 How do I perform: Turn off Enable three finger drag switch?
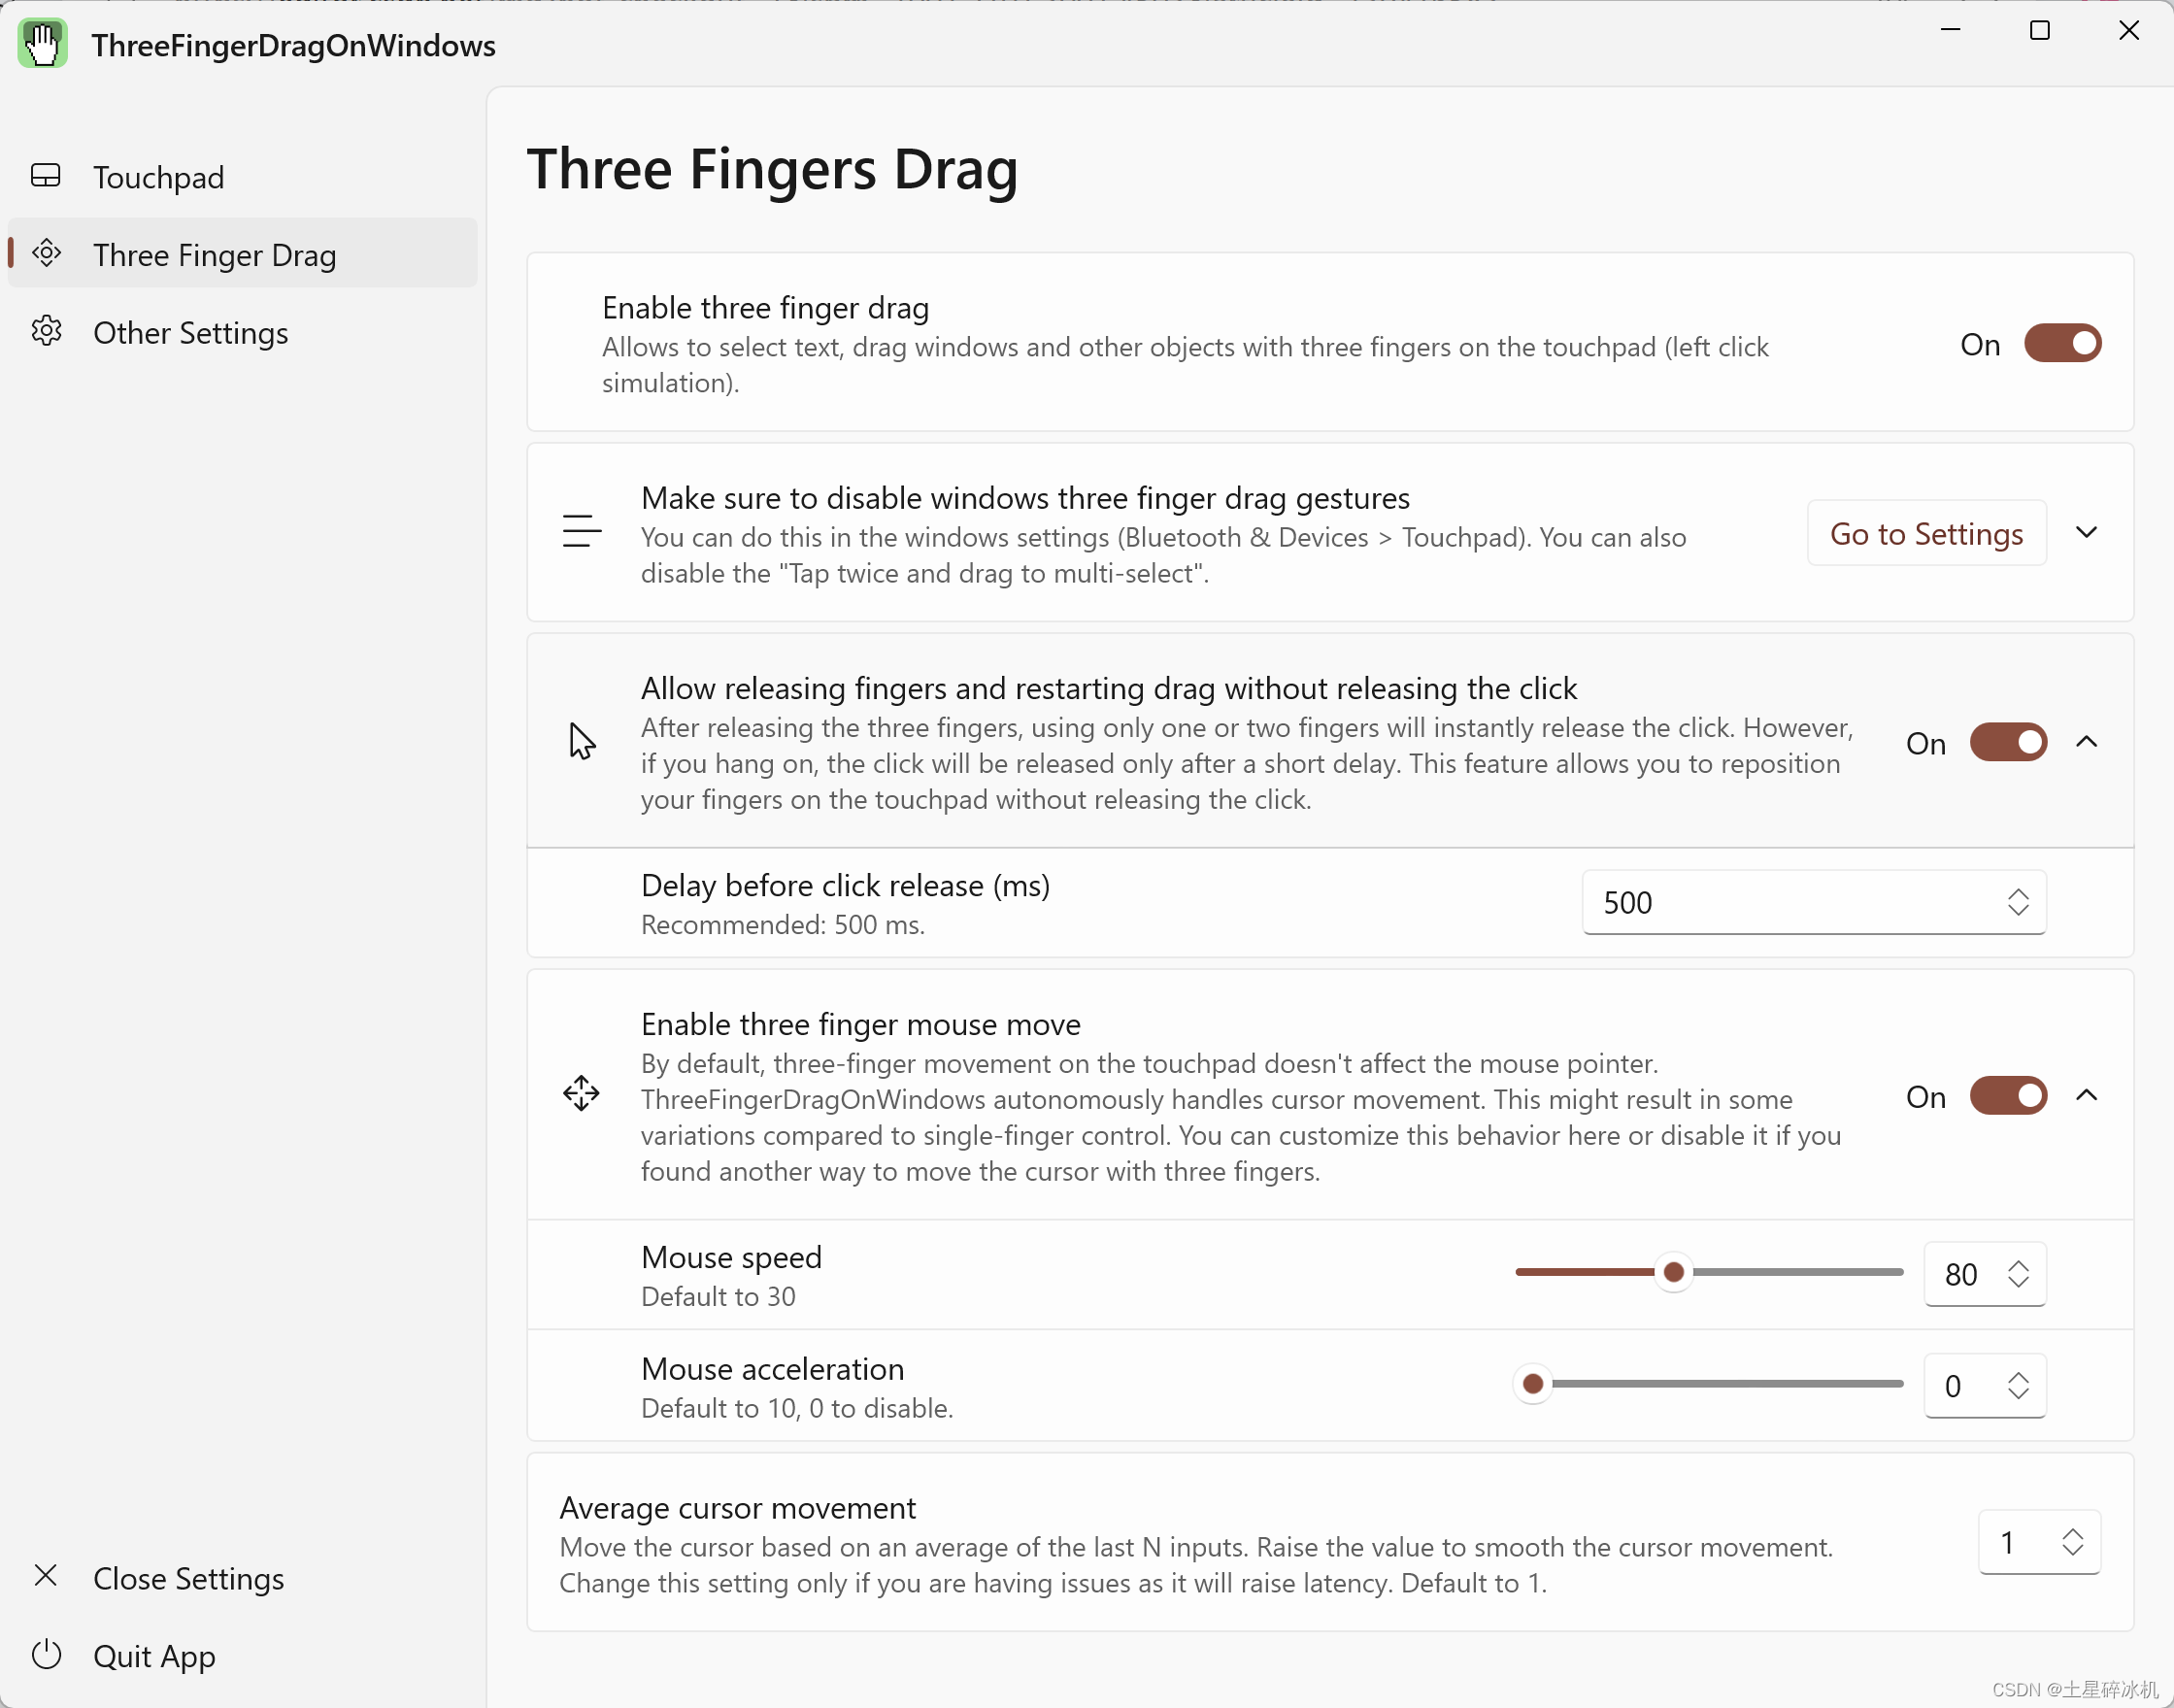coord(2062,344)
